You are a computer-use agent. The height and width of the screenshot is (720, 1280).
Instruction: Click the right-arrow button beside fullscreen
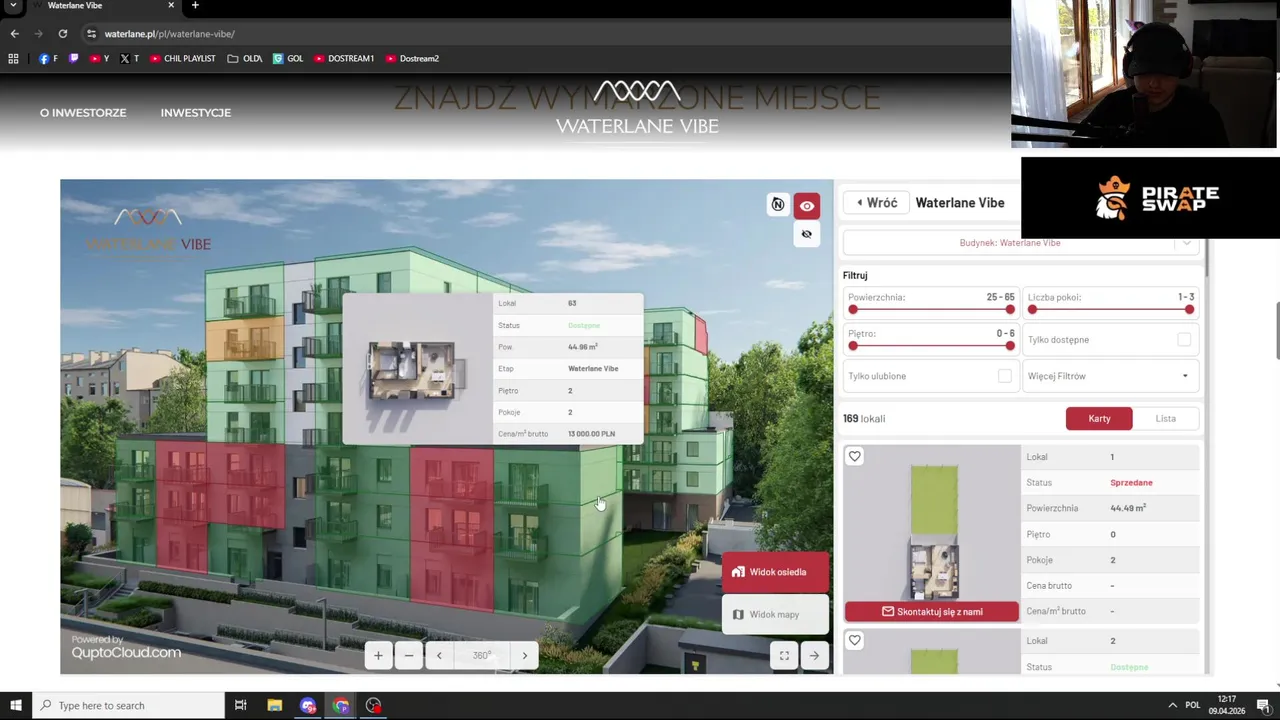coord(814,656)
